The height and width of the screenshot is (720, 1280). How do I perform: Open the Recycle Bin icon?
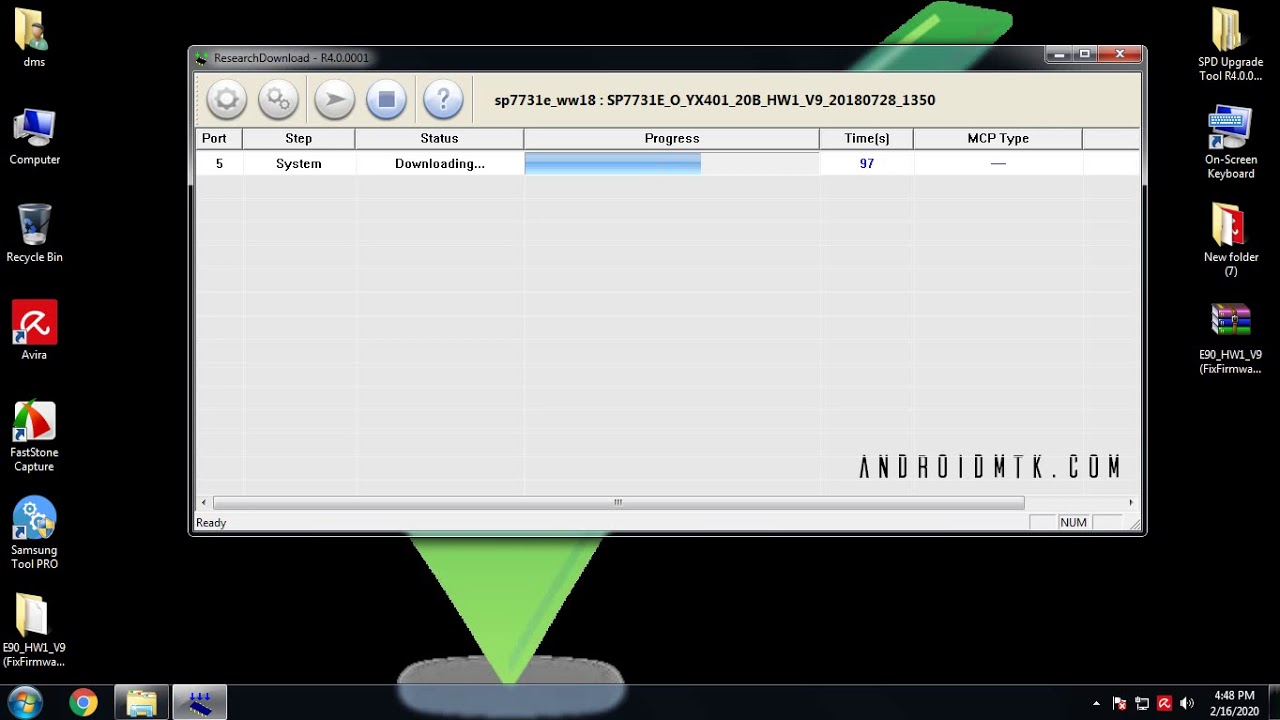(34, 233)
